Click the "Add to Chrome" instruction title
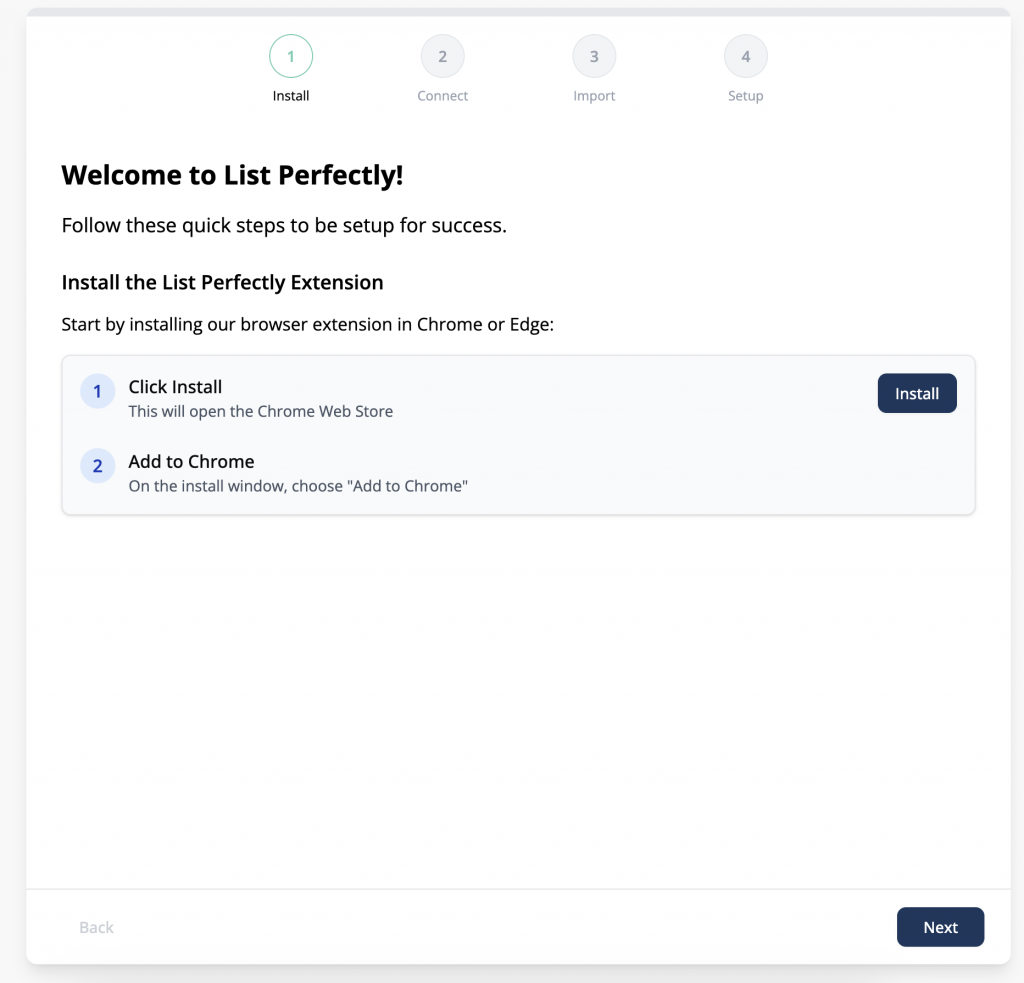Screen dimensions: 1024x983 [191, 462]
